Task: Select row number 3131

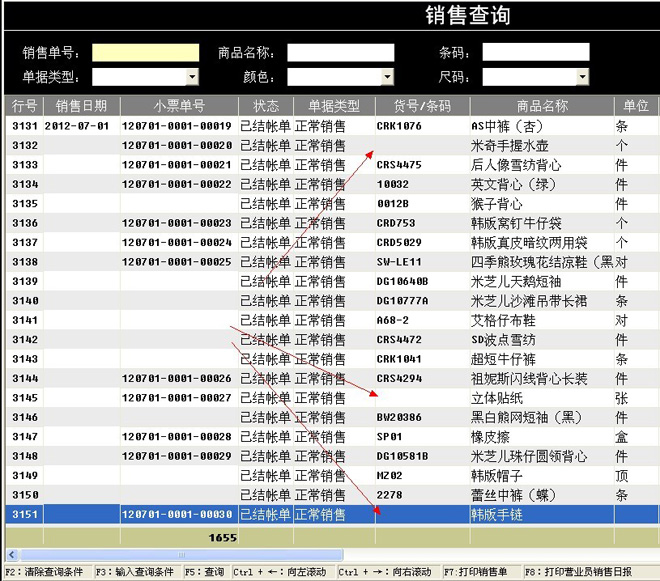Action: click(x=25, y=126)
